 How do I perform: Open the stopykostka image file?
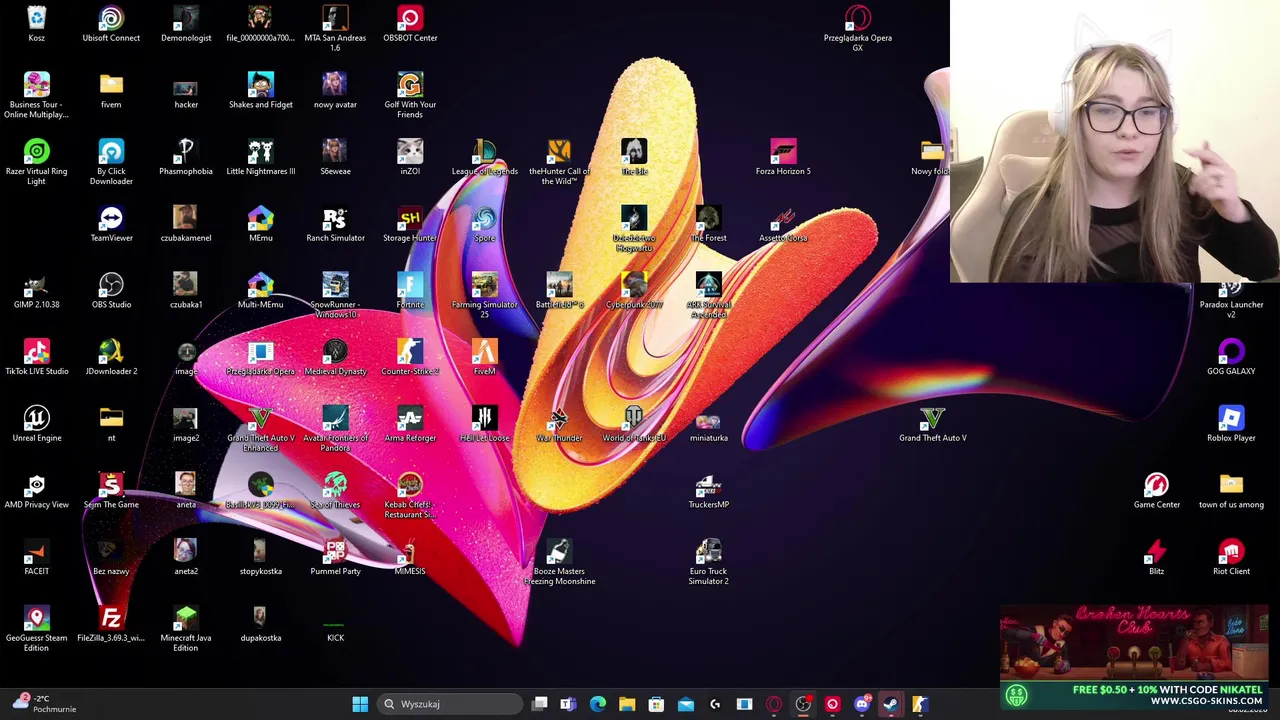(x=261, y=558)
